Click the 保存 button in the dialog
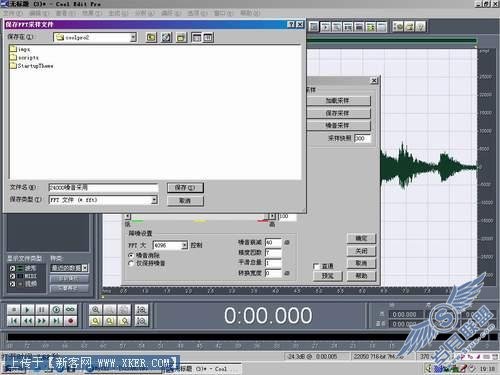 [x=185, y=188]
